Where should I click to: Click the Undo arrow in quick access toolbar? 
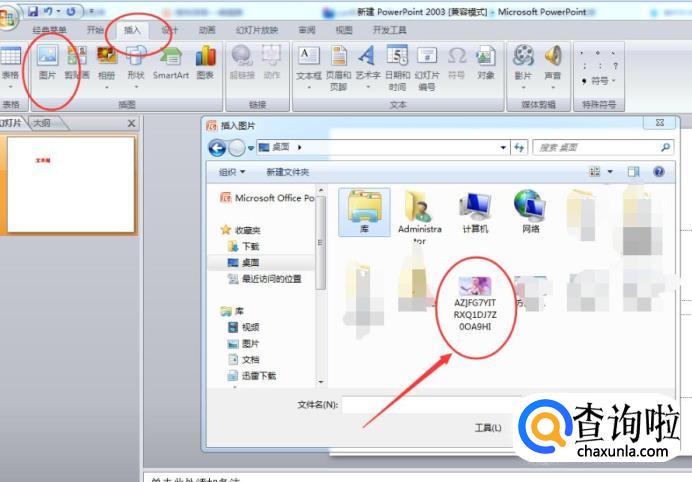[x=48, y=11]
